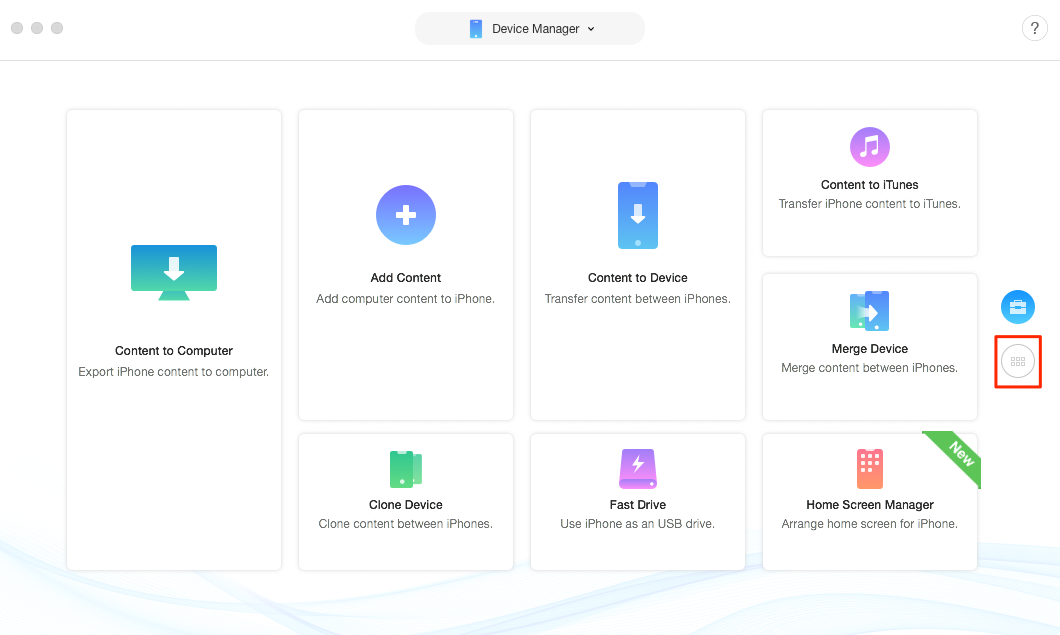
Task: Click the Content to Computer monitor icon
Action: 174,273
